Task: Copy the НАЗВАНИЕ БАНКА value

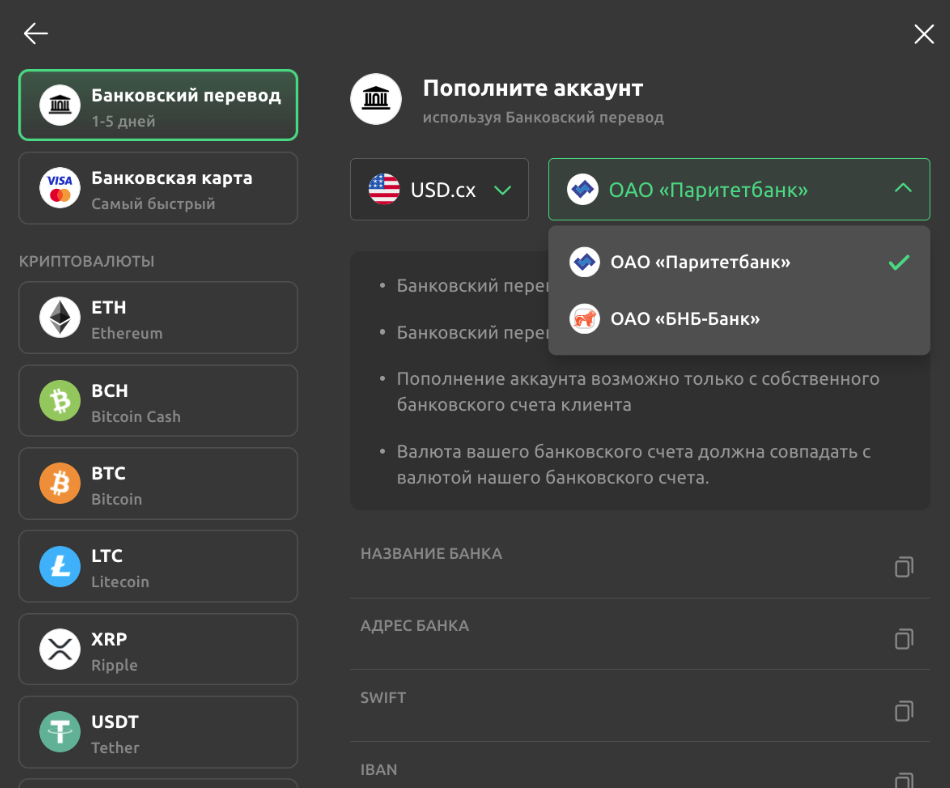Action: pyautogui.click(x=904, y=567)
